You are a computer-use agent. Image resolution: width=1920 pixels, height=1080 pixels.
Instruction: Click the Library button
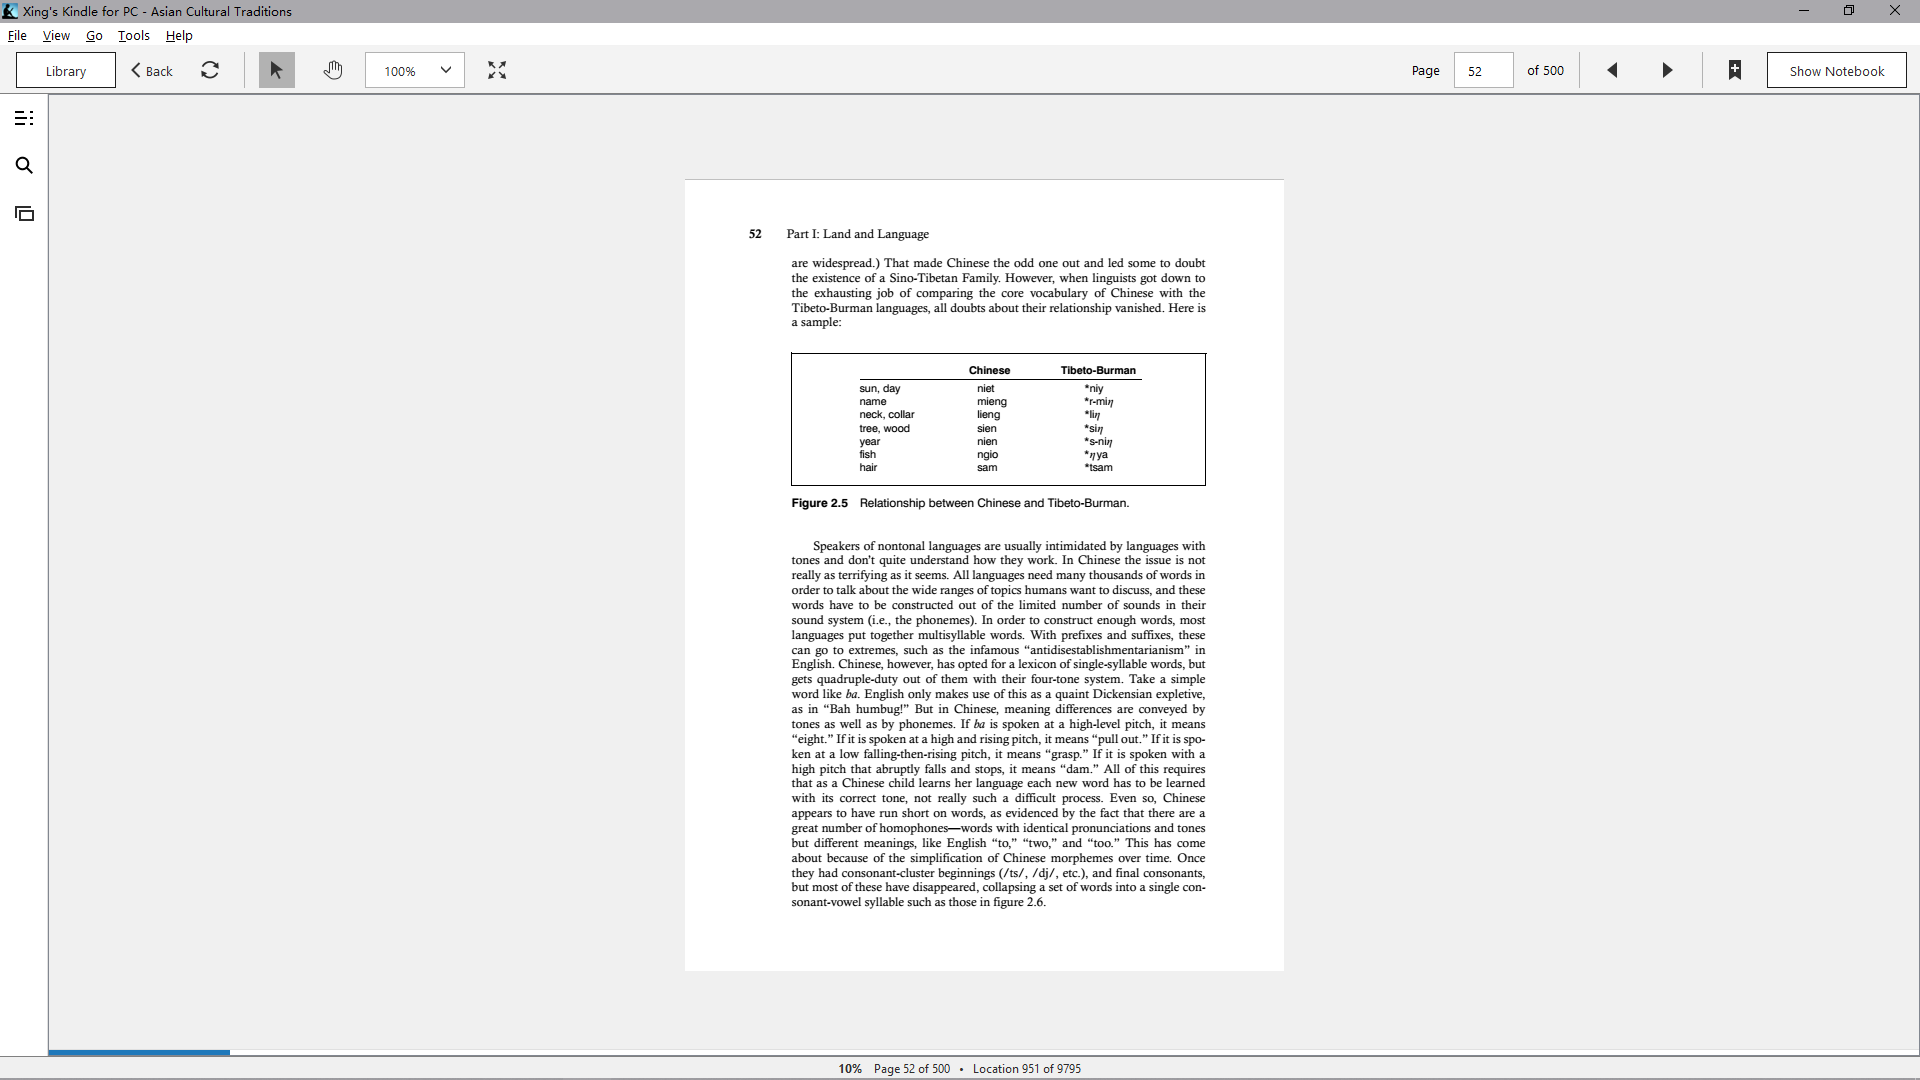[x=66, y=70]
